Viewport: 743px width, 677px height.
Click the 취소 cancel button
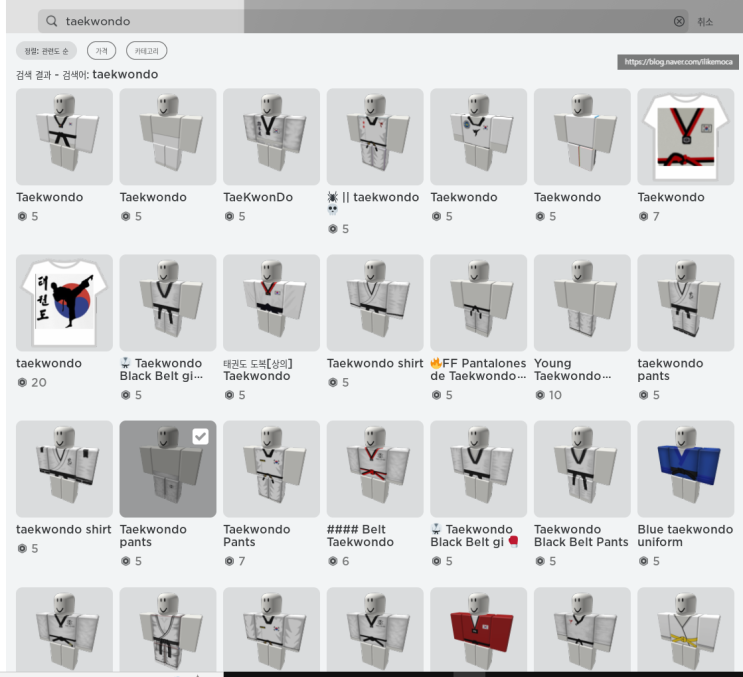(x=705, y=22)
